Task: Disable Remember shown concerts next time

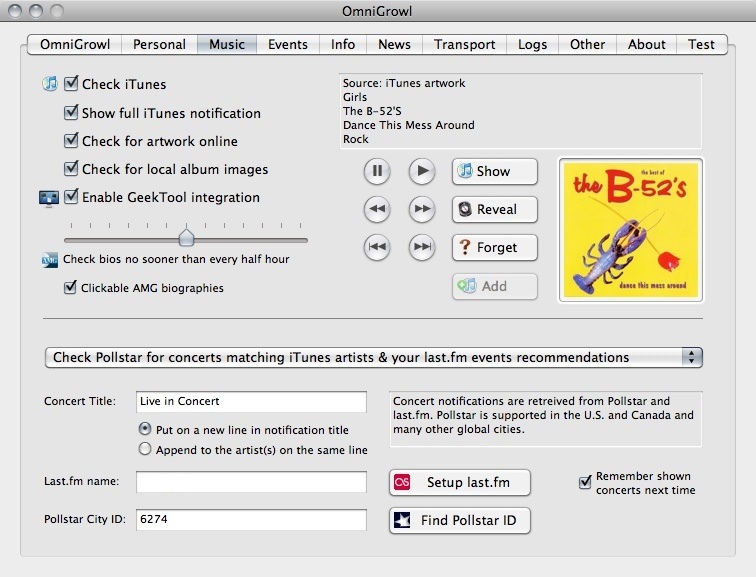Action: click(585, 483)
